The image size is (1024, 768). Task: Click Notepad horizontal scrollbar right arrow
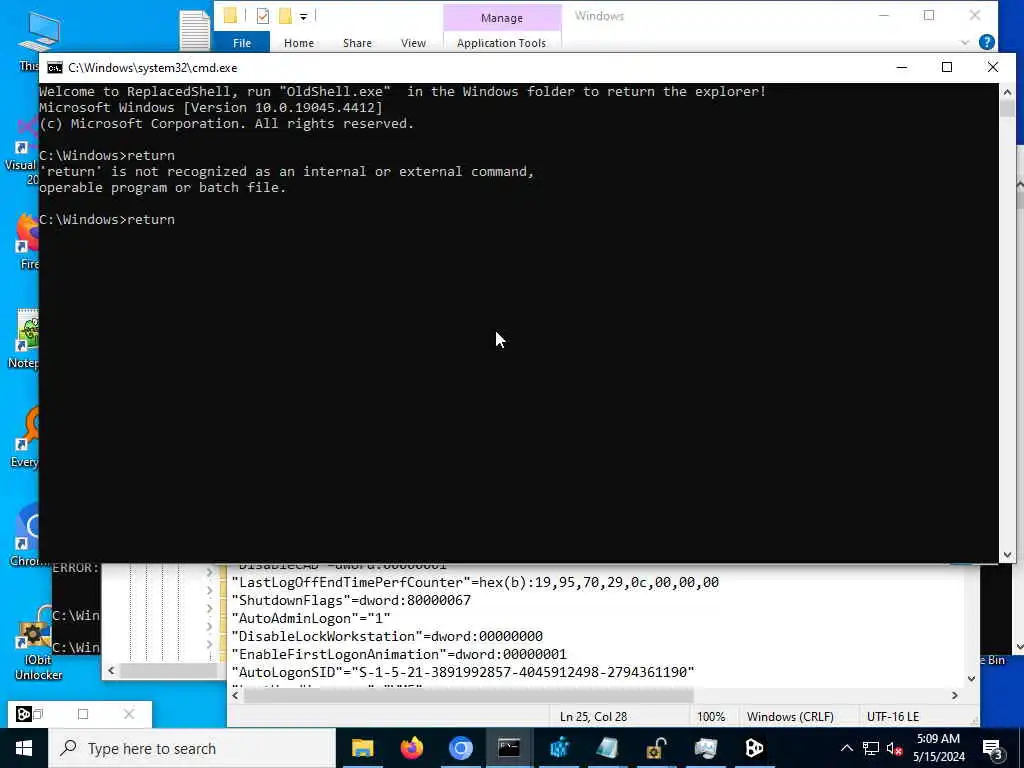click(x=954, y=696)
